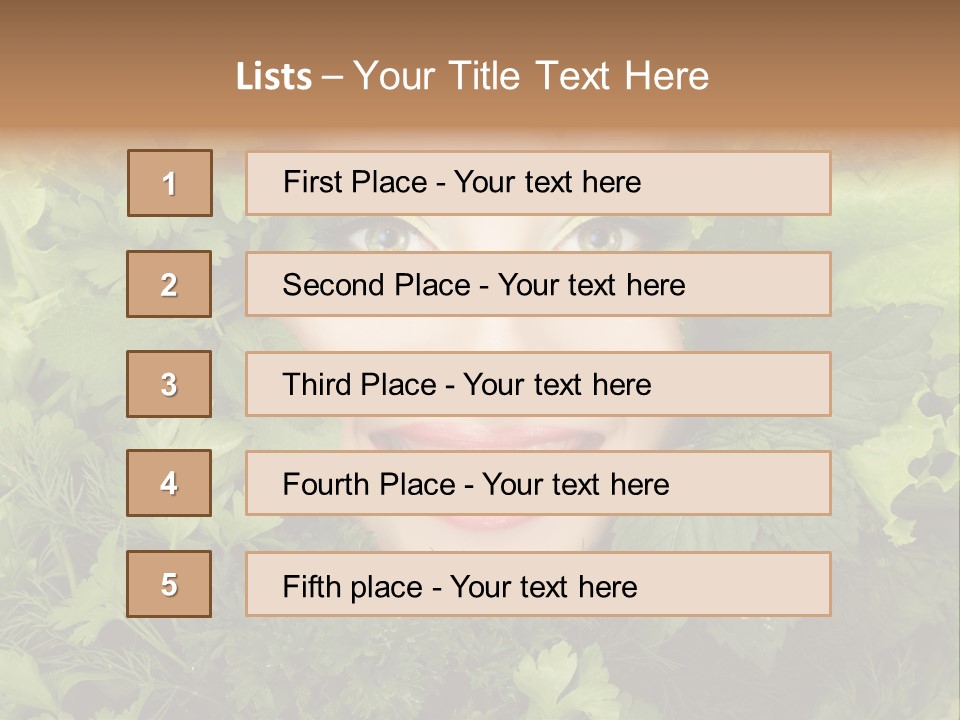Viewport: 960px width, 720px height.
Task: Select the Third Place text bar
Action: point(538,384)
